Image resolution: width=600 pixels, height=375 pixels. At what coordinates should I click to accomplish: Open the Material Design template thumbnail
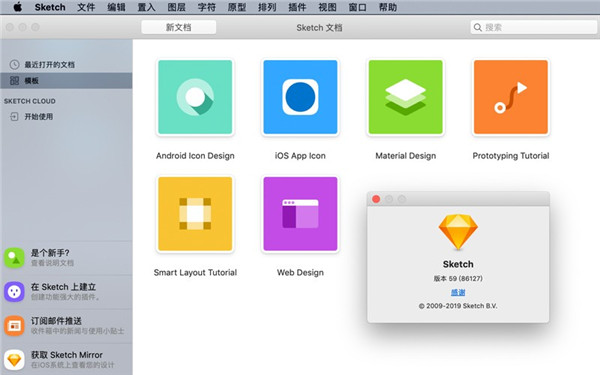(x=406, y=97)
